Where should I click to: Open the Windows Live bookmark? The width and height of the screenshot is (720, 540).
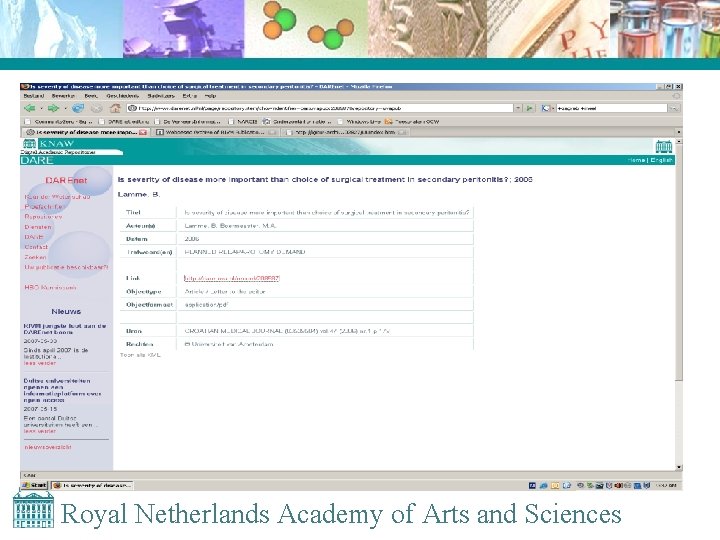[358, 122]
